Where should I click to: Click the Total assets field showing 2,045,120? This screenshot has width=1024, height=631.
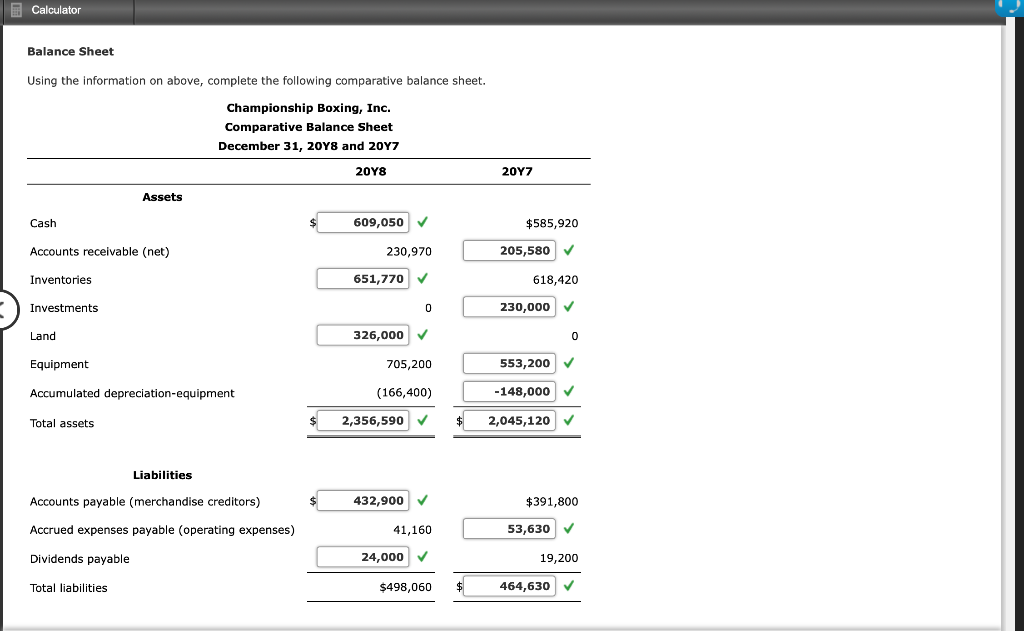point(509,419)
